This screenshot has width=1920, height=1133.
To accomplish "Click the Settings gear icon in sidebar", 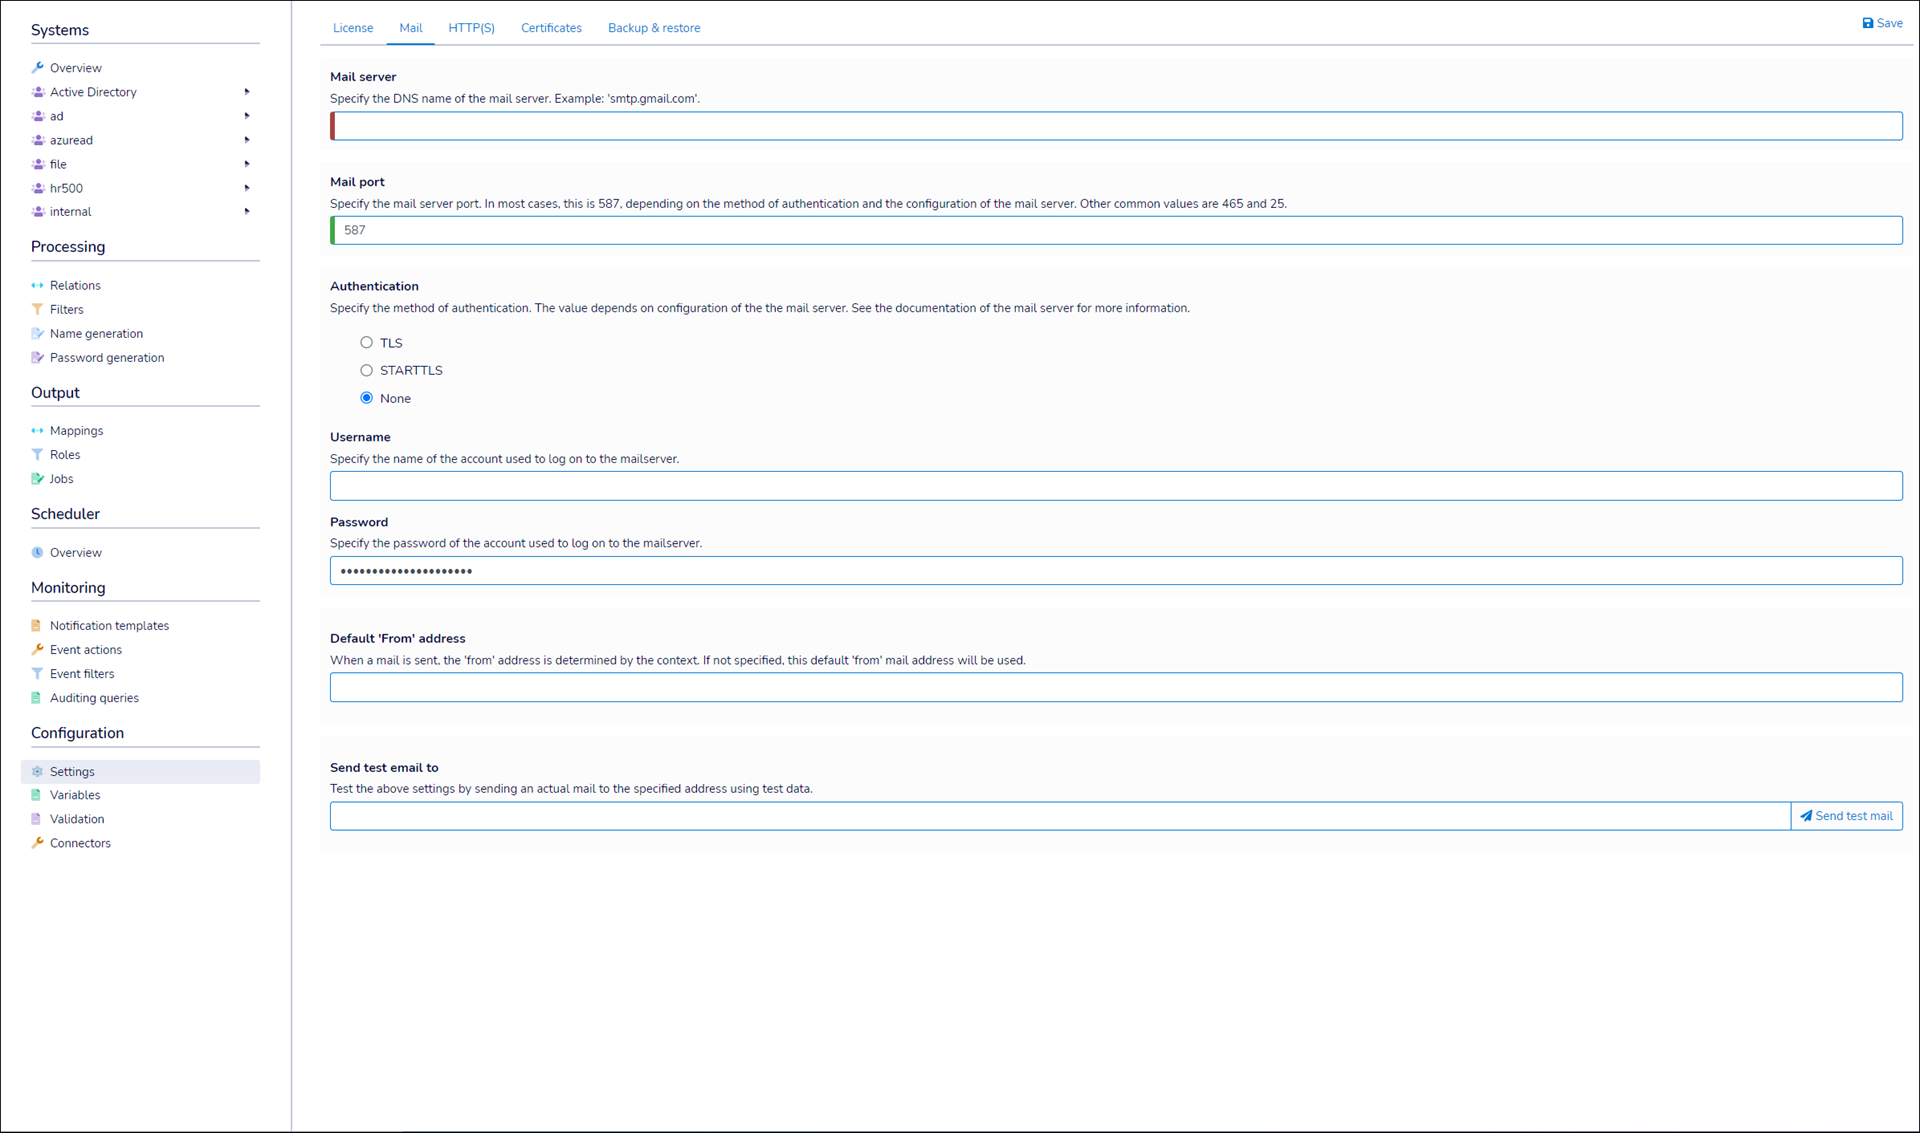I will (x=38, y=772).
